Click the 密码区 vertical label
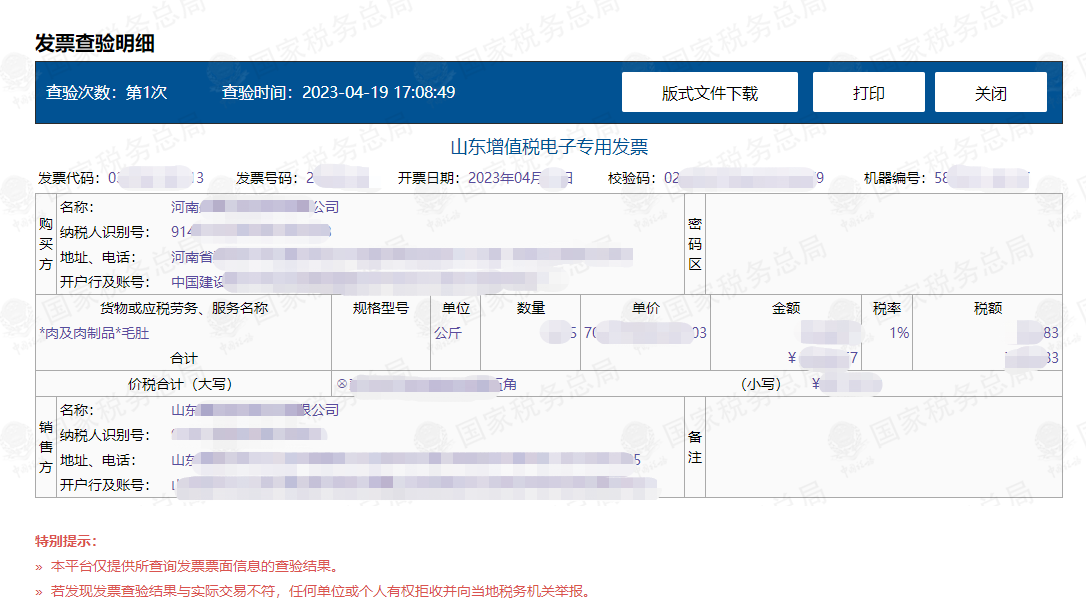 pyautogui.click(x=695, y=244)
